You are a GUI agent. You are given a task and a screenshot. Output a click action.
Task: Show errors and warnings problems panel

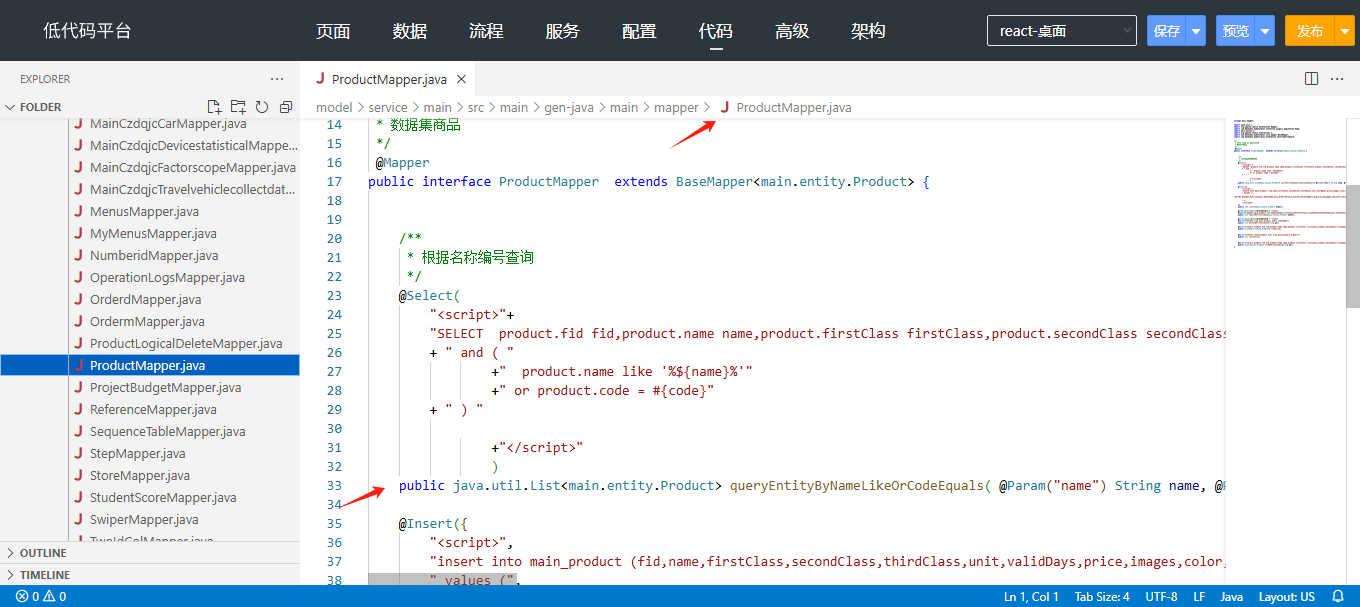41,597
